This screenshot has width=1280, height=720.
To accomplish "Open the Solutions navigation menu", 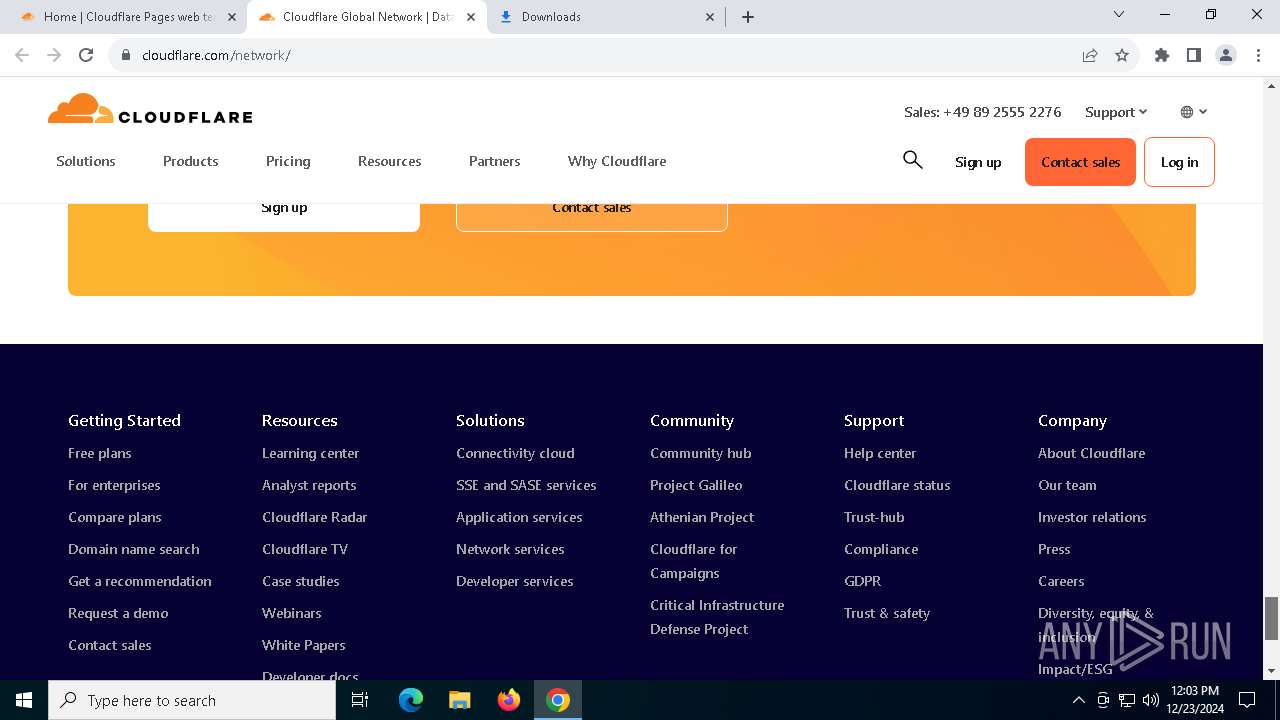I will 86,161.
